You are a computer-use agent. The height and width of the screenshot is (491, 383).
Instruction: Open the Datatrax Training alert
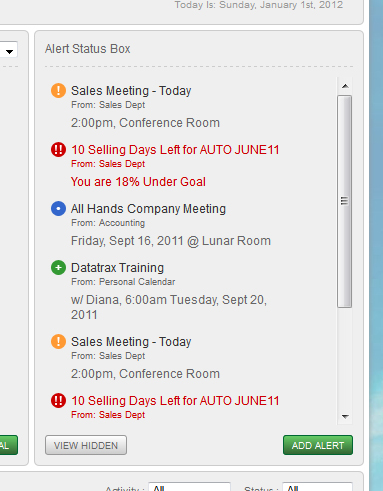point(117,268)
